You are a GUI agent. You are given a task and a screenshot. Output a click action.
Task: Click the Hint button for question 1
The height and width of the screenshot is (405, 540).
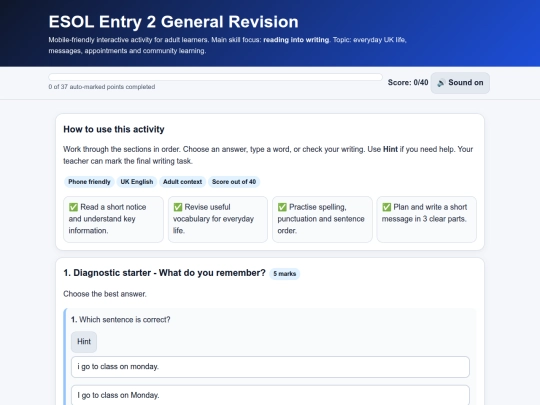(84, 342)
